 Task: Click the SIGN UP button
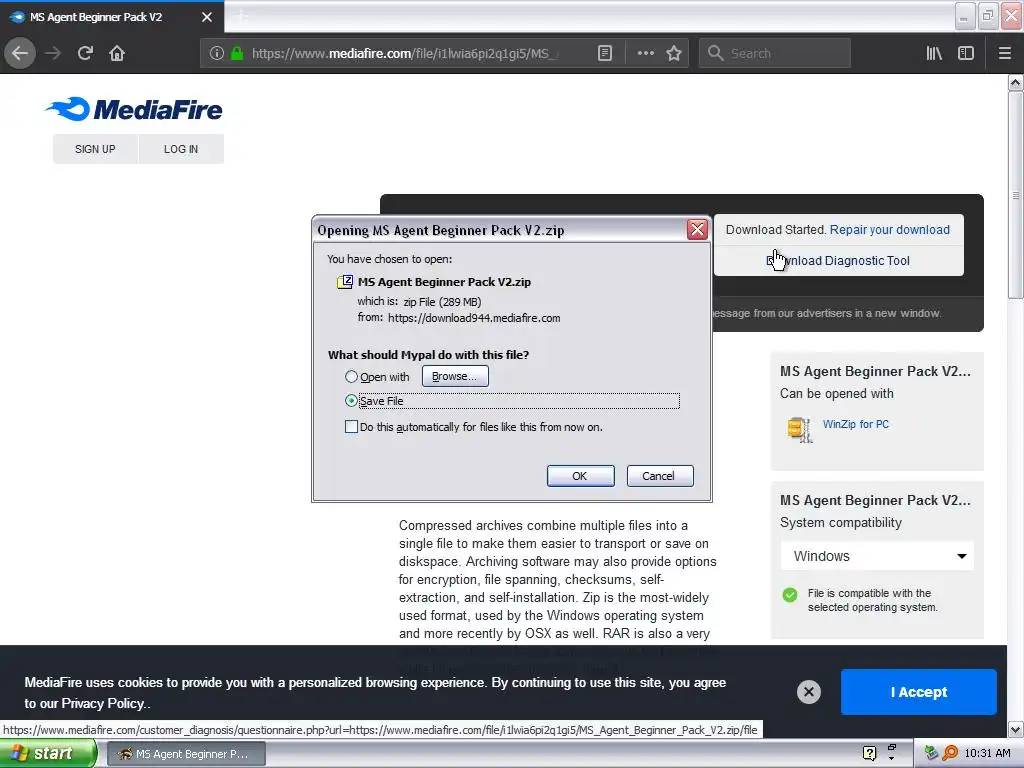[x=95, y=149]
